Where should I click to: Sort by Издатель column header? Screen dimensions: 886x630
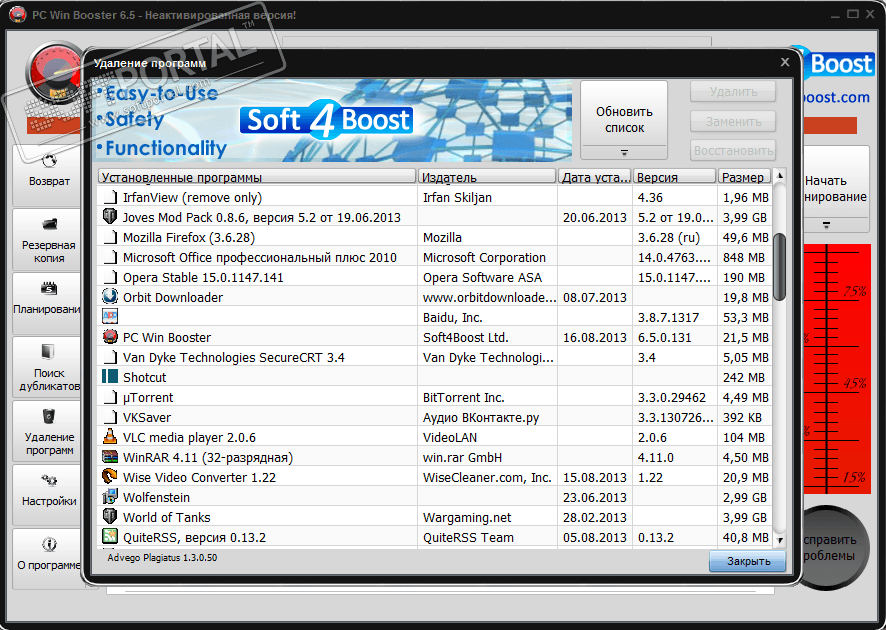(487, 177)
